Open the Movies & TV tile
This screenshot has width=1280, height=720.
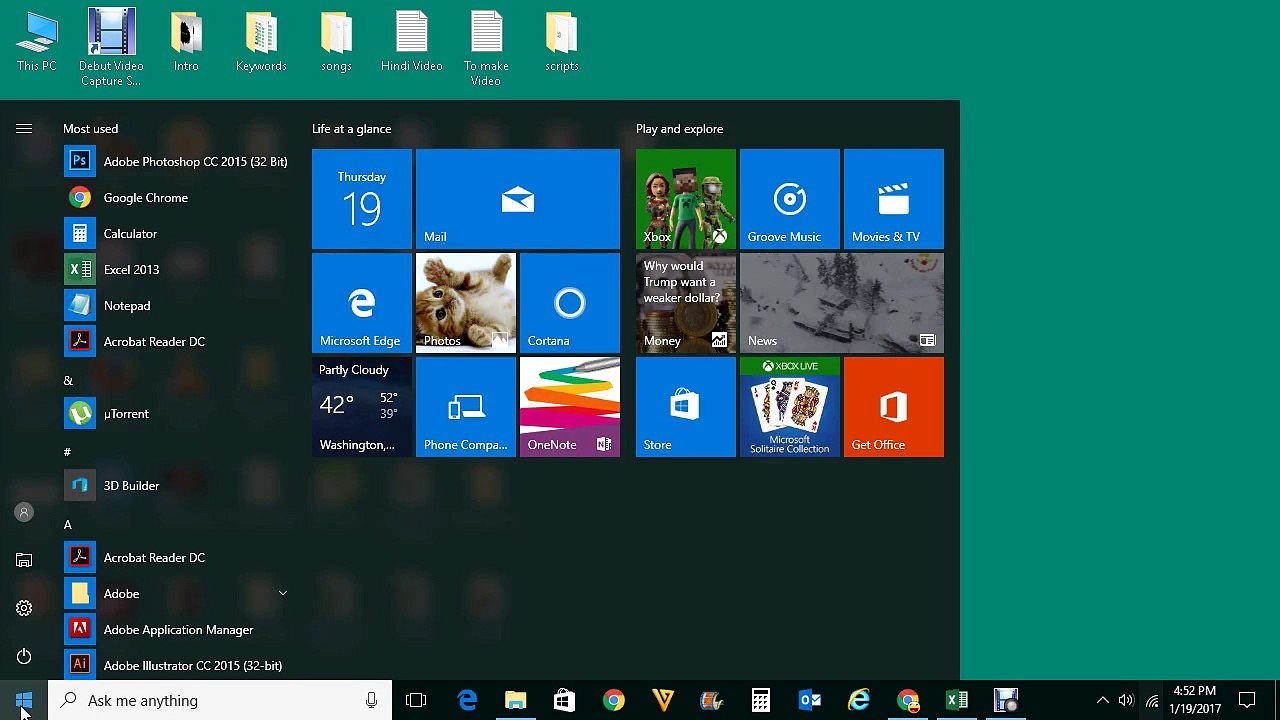894,199
